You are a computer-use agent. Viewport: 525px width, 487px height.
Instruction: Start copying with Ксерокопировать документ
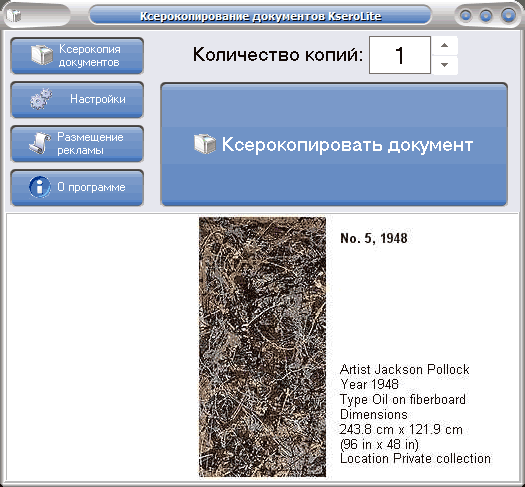click(x=334, y=144)
